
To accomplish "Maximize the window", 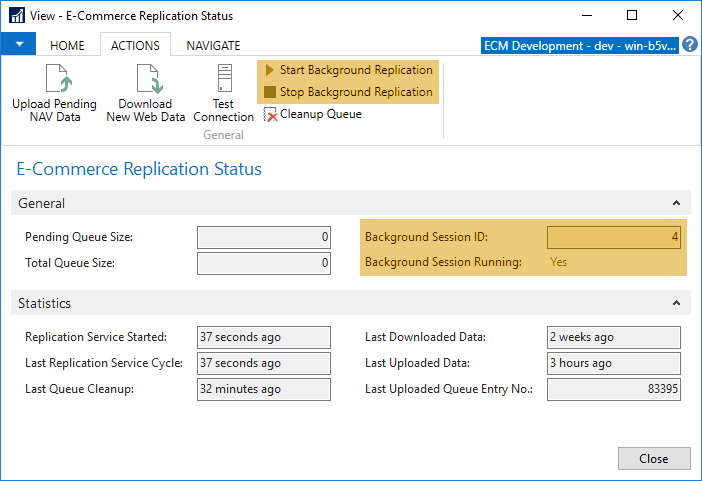I will click(632, 16).
